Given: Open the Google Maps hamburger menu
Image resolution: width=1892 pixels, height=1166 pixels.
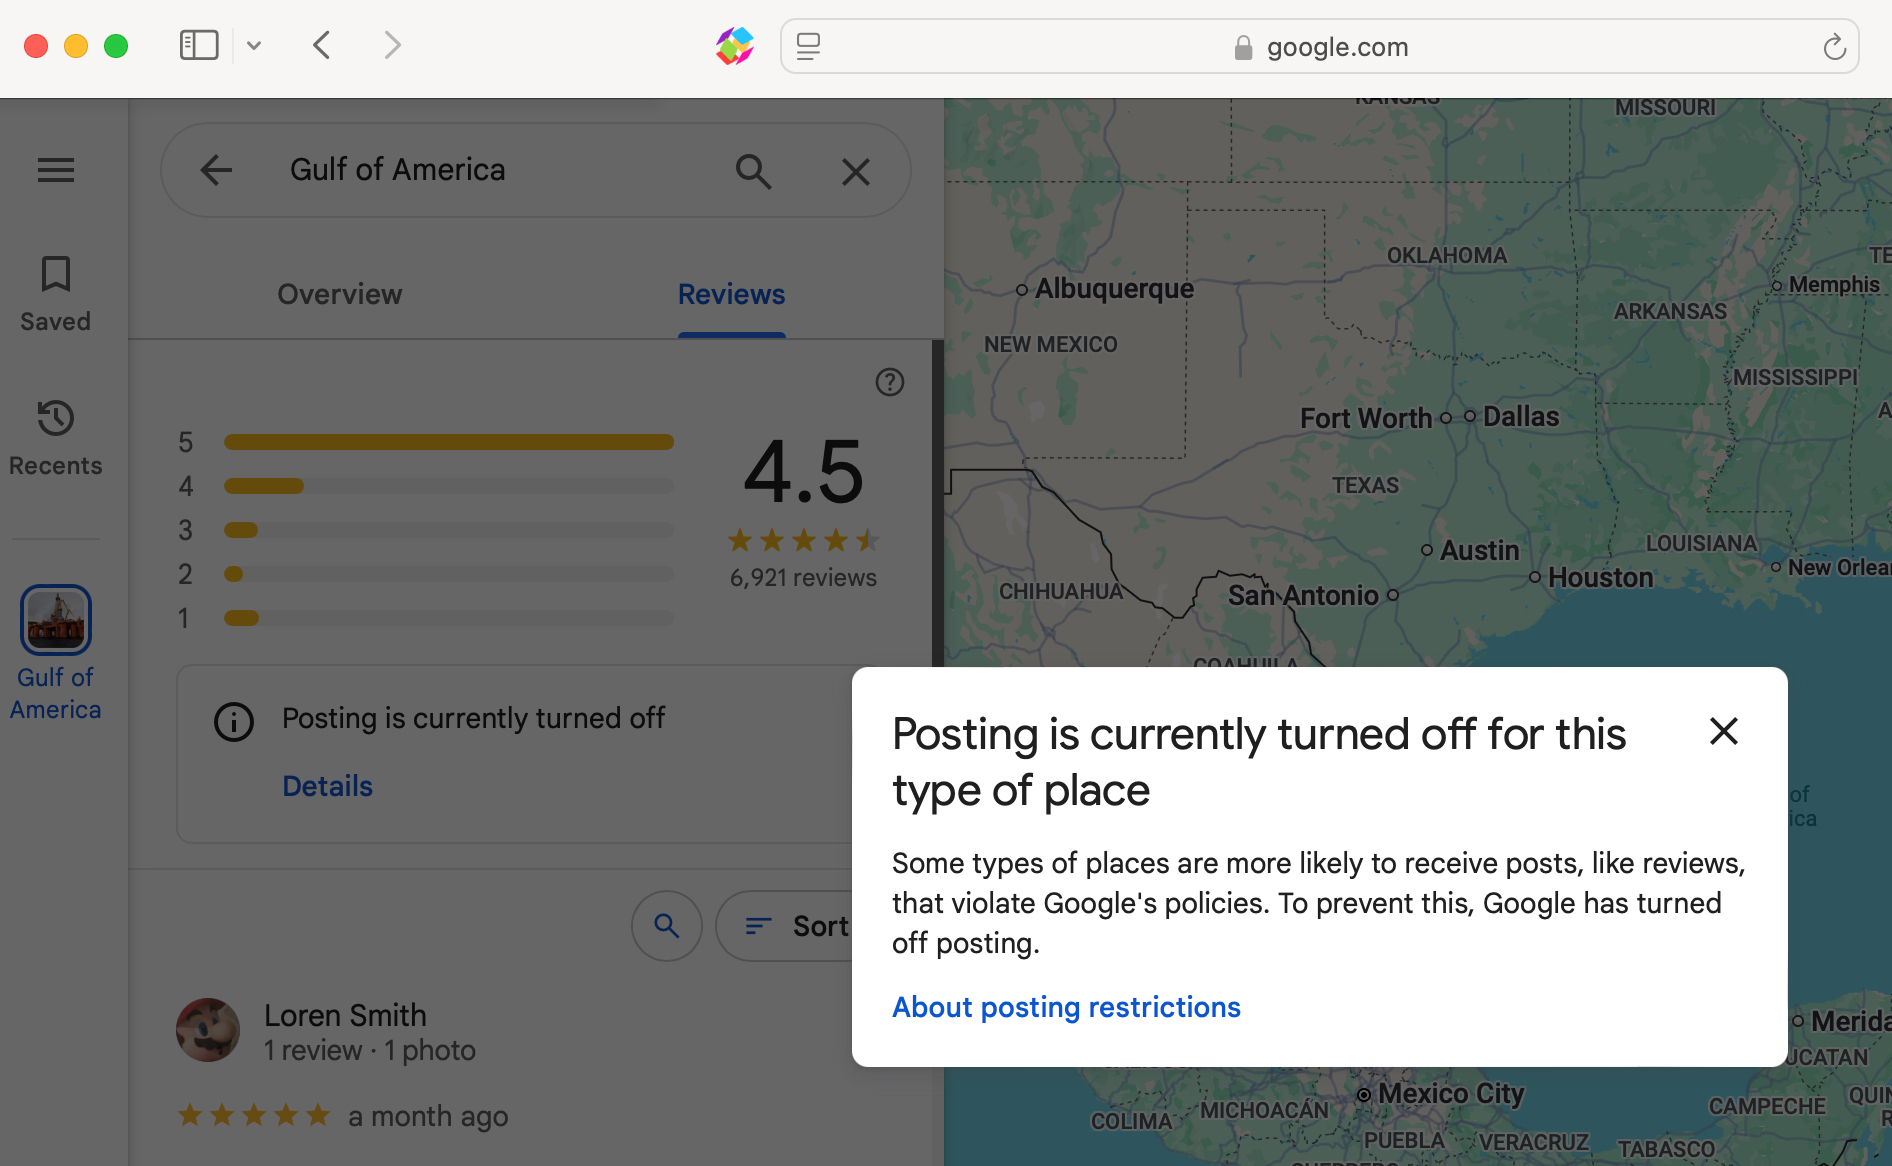Looking at the screenshot, I should coord(56,170).
